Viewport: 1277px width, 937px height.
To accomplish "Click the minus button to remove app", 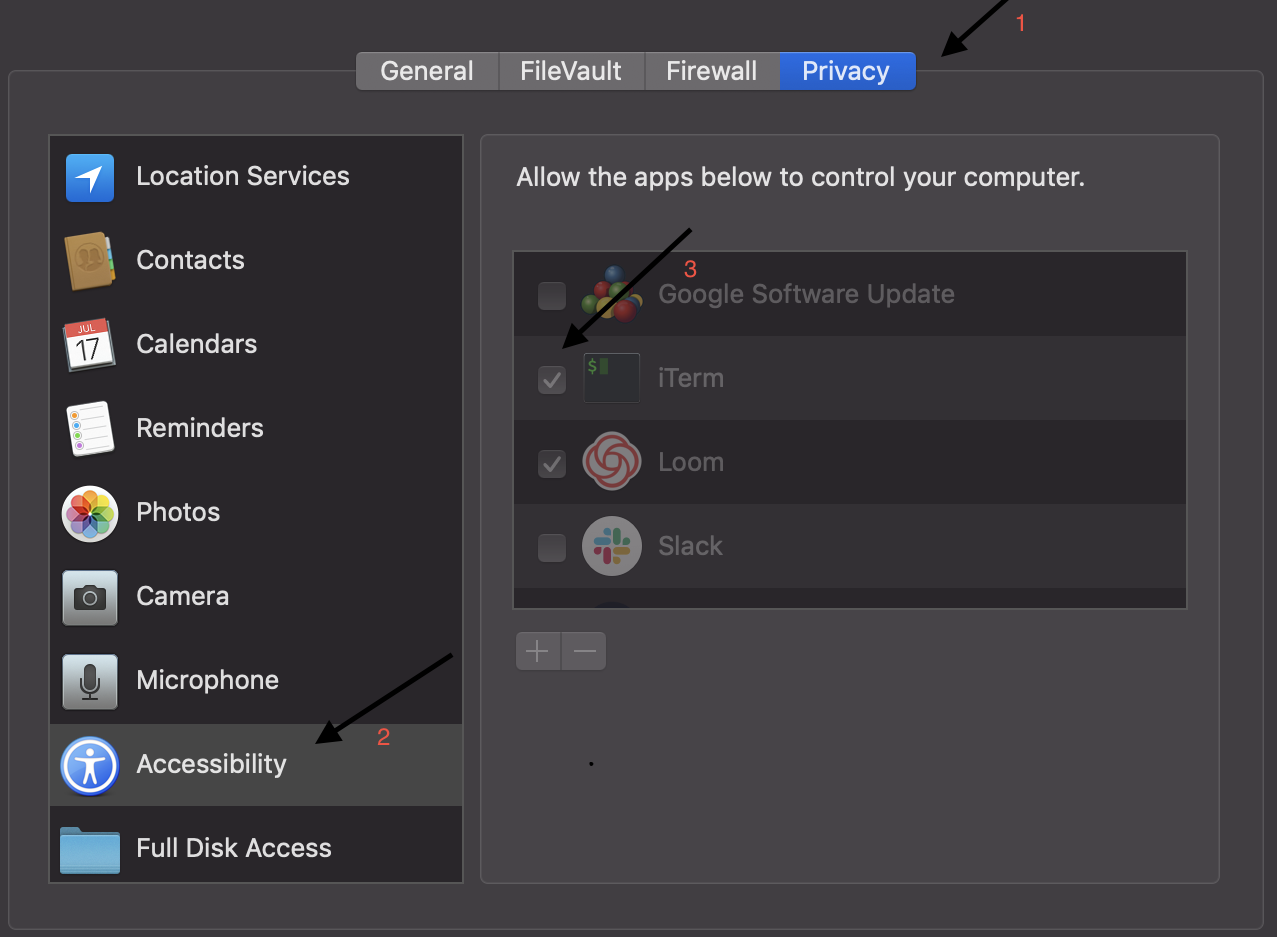I will (584, 651).
